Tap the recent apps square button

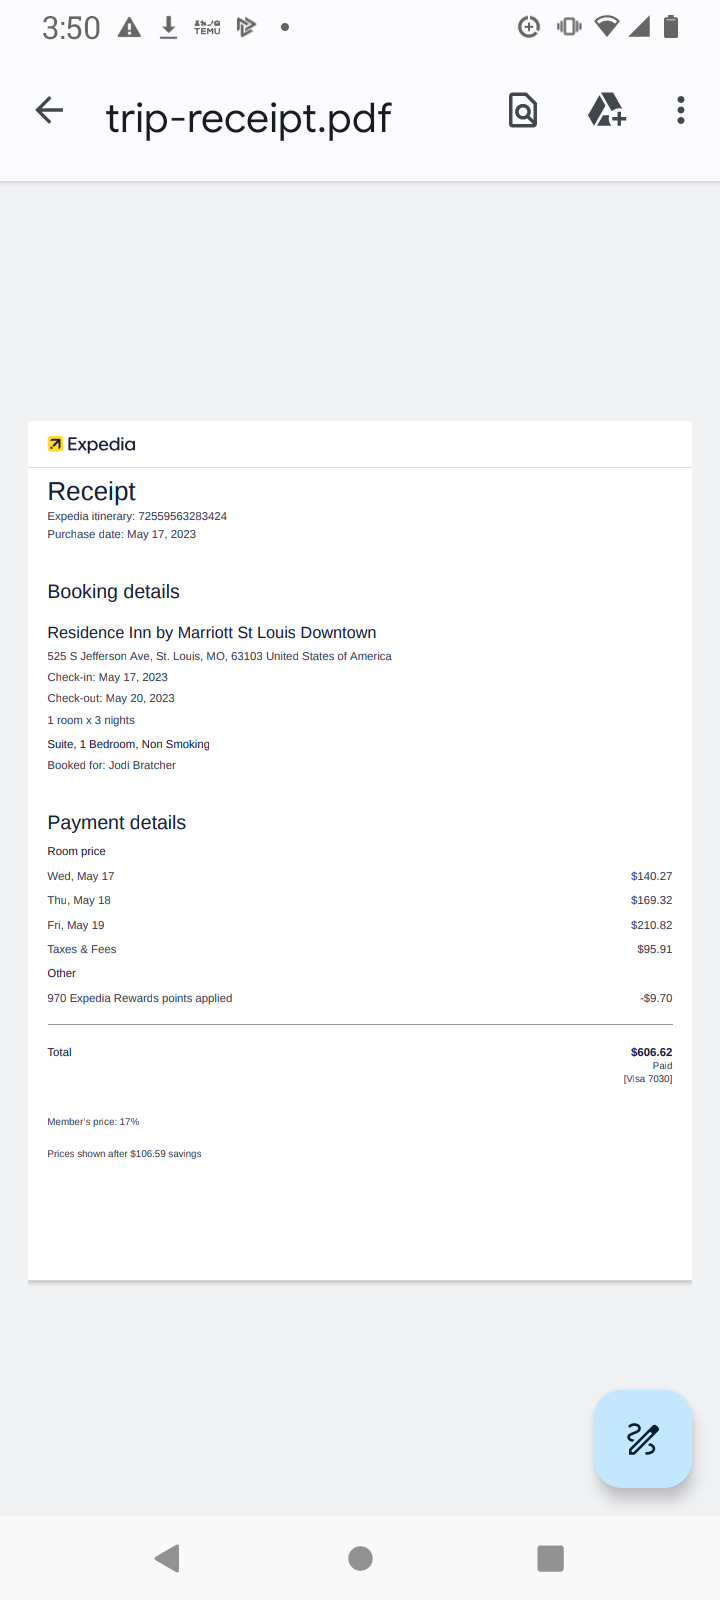click(x=550, y=1558)
